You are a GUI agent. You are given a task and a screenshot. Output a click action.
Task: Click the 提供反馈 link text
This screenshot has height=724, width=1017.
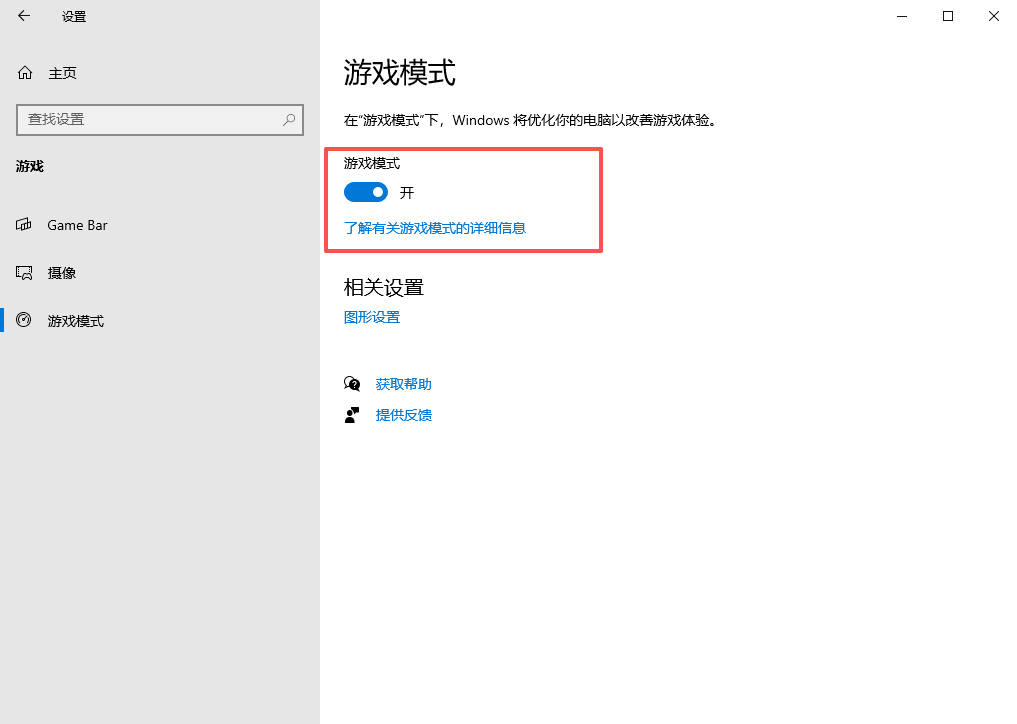(404, 415)
